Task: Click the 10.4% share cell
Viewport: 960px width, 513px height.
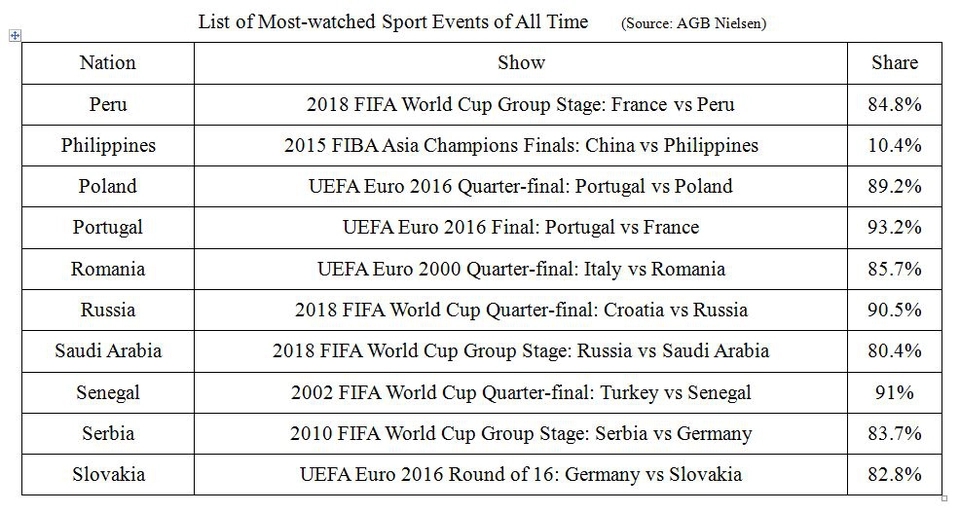Action: [894, 145]
